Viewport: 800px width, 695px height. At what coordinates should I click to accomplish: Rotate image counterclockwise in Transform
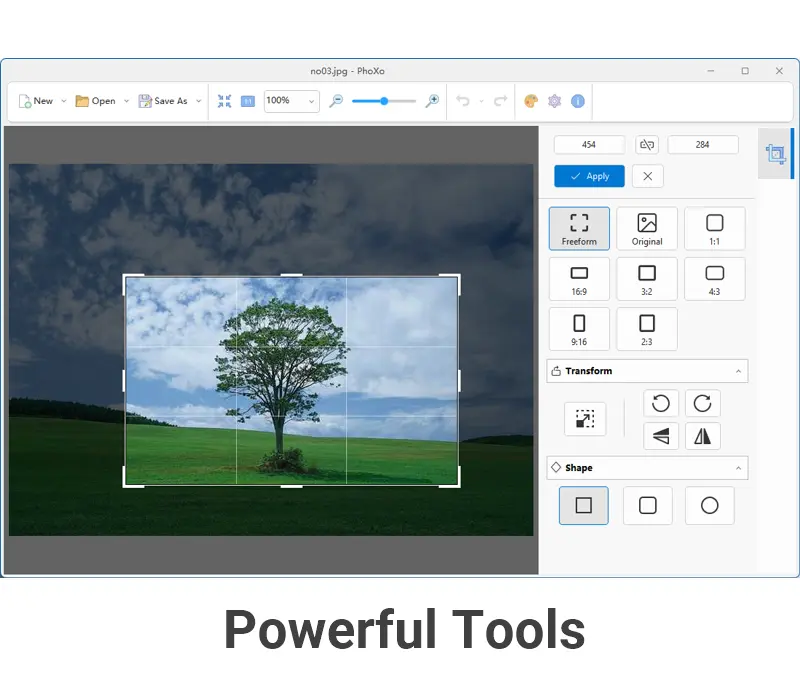pyautogui.click(x=661, y=403)
